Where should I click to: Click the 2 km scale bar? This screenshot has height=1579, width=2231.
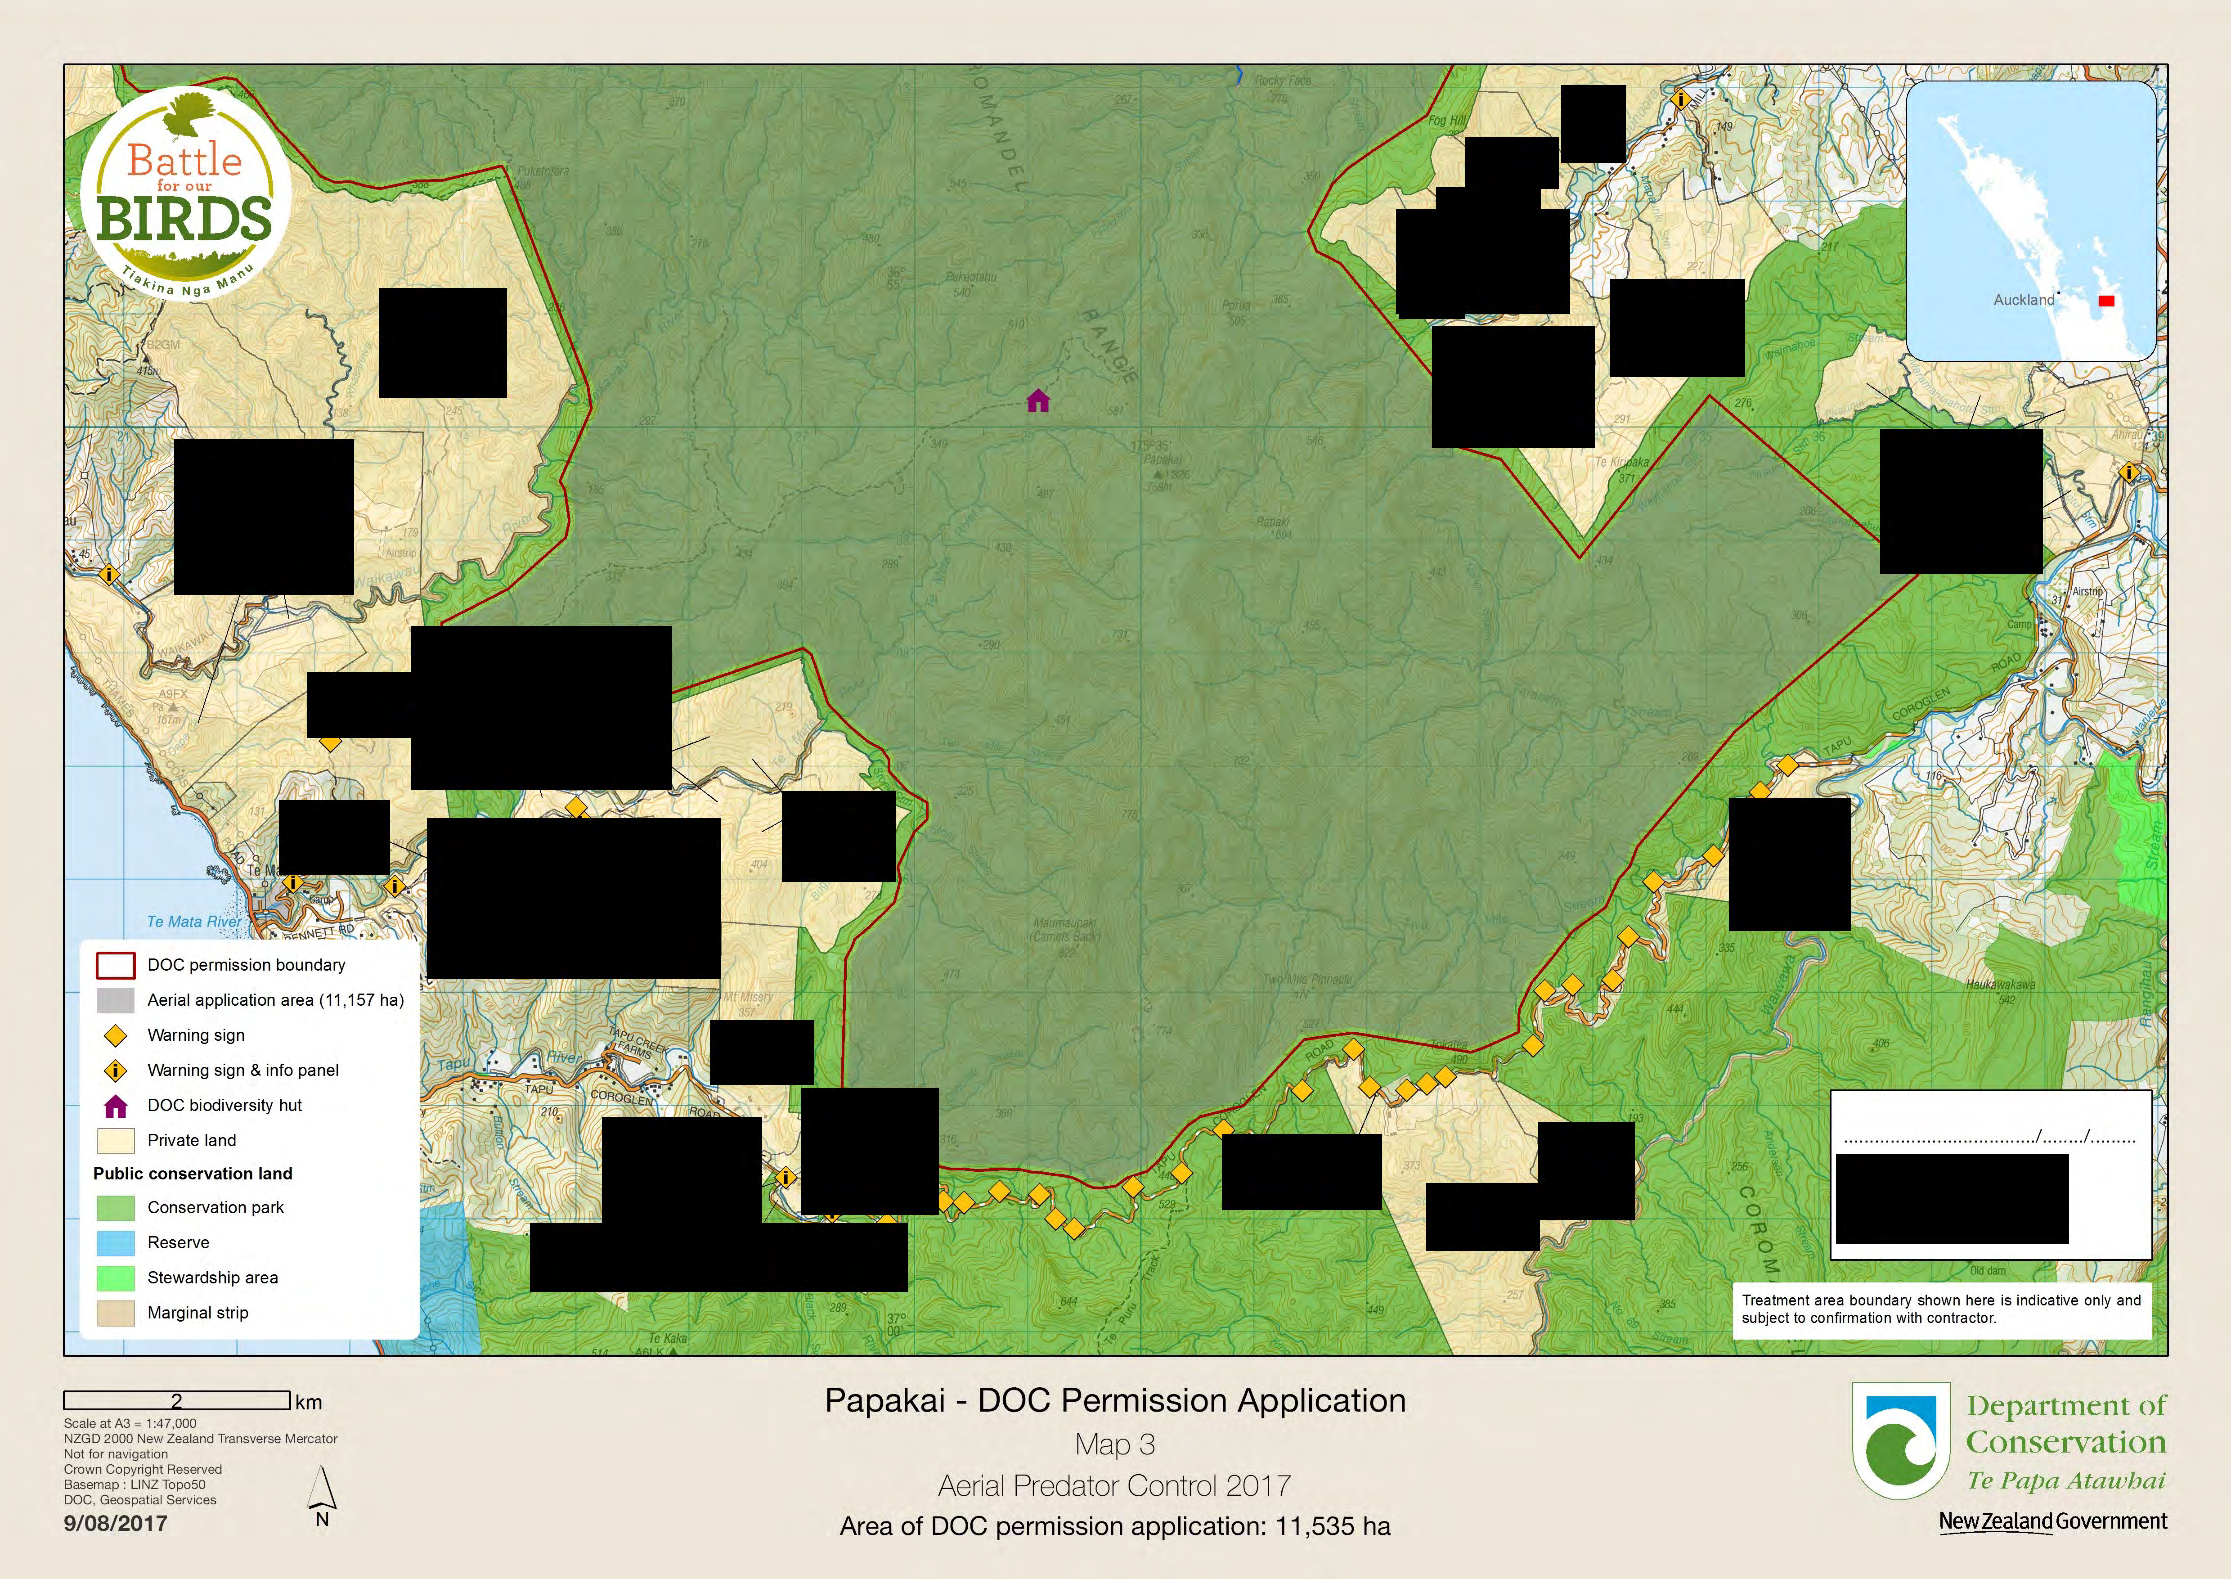177,1400
